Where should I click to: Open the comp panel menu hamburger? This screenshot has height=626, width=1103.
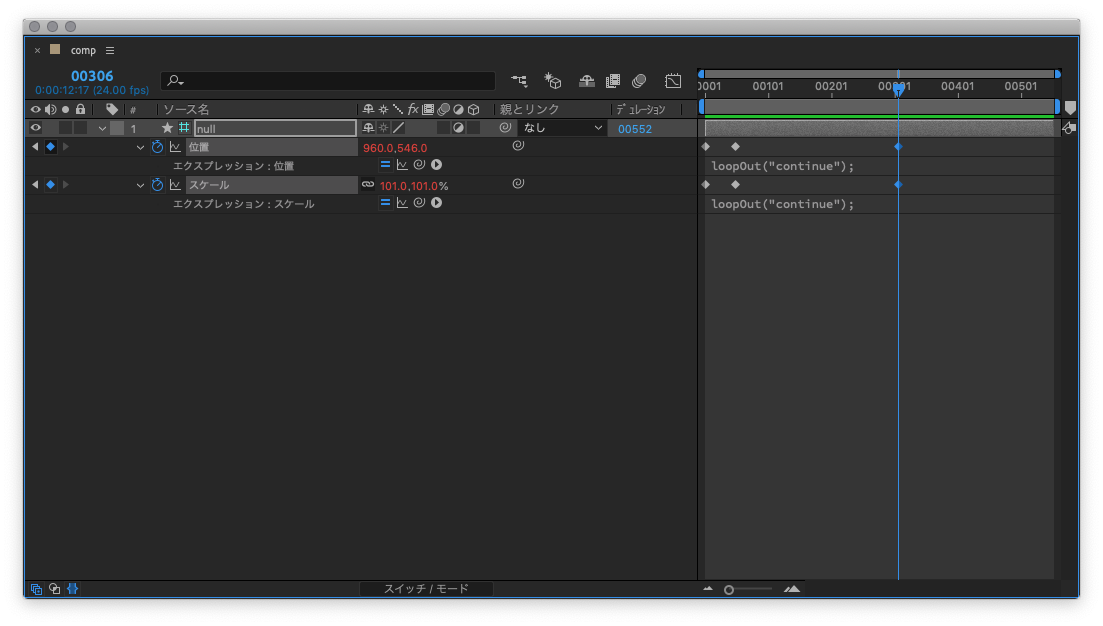[110, 51]
